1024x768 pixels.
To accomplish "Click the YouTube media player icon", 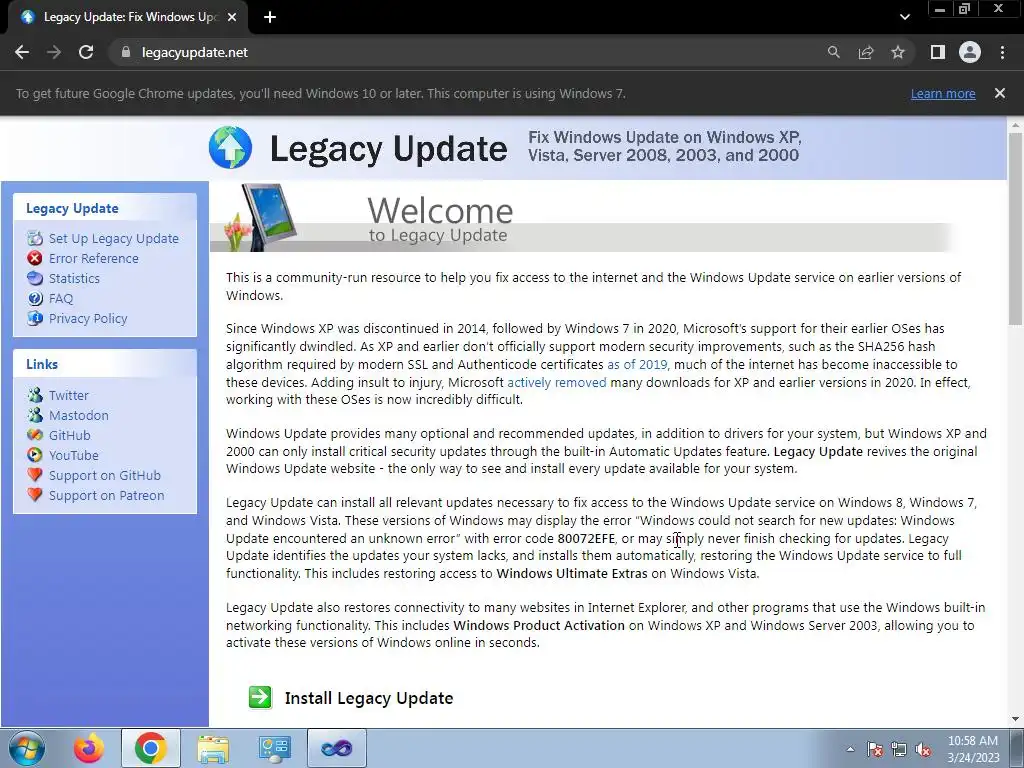I will click(x=35, y=455).
